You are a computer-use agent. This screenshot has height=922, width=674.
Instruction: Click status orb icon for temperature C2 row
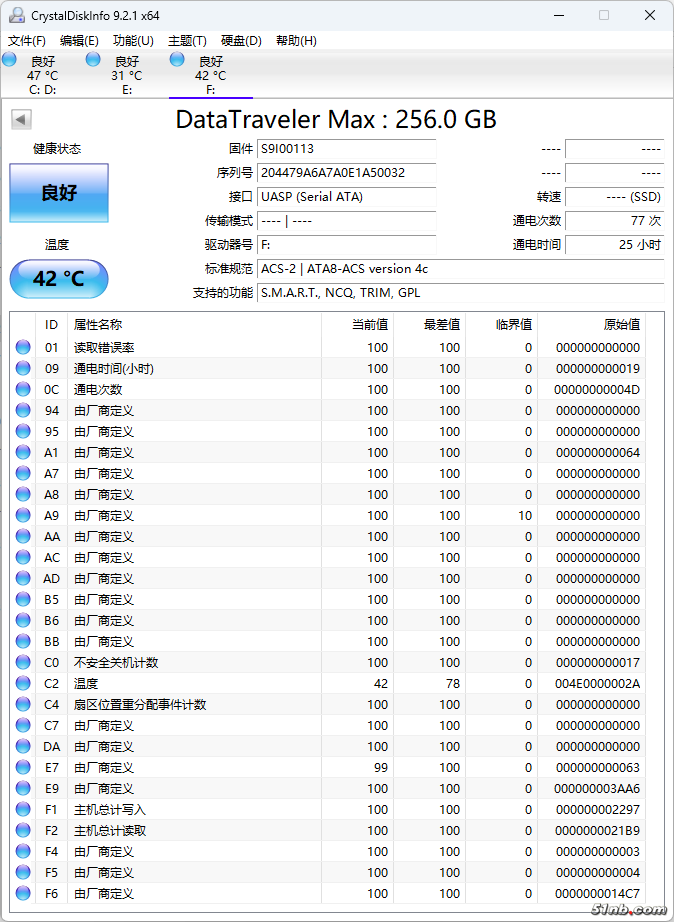(x=23, y=684)
